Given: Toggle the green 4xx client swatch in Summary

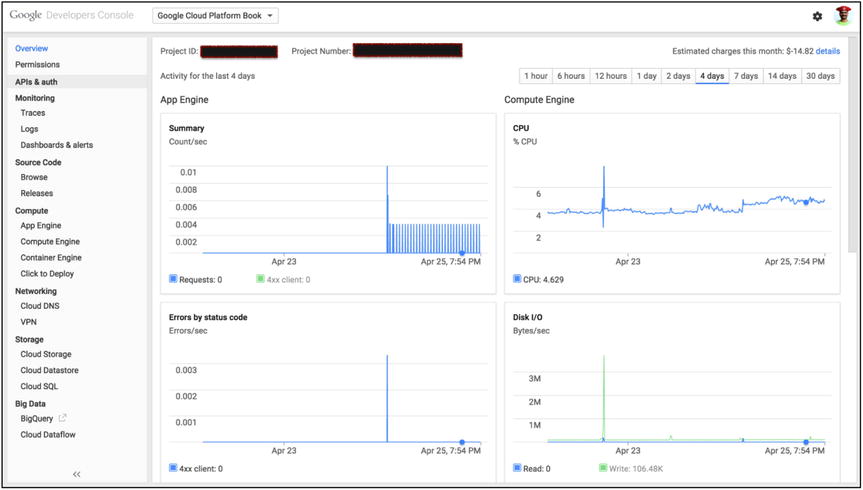Looking at the screenshot, I should click(x=260, y=279).
